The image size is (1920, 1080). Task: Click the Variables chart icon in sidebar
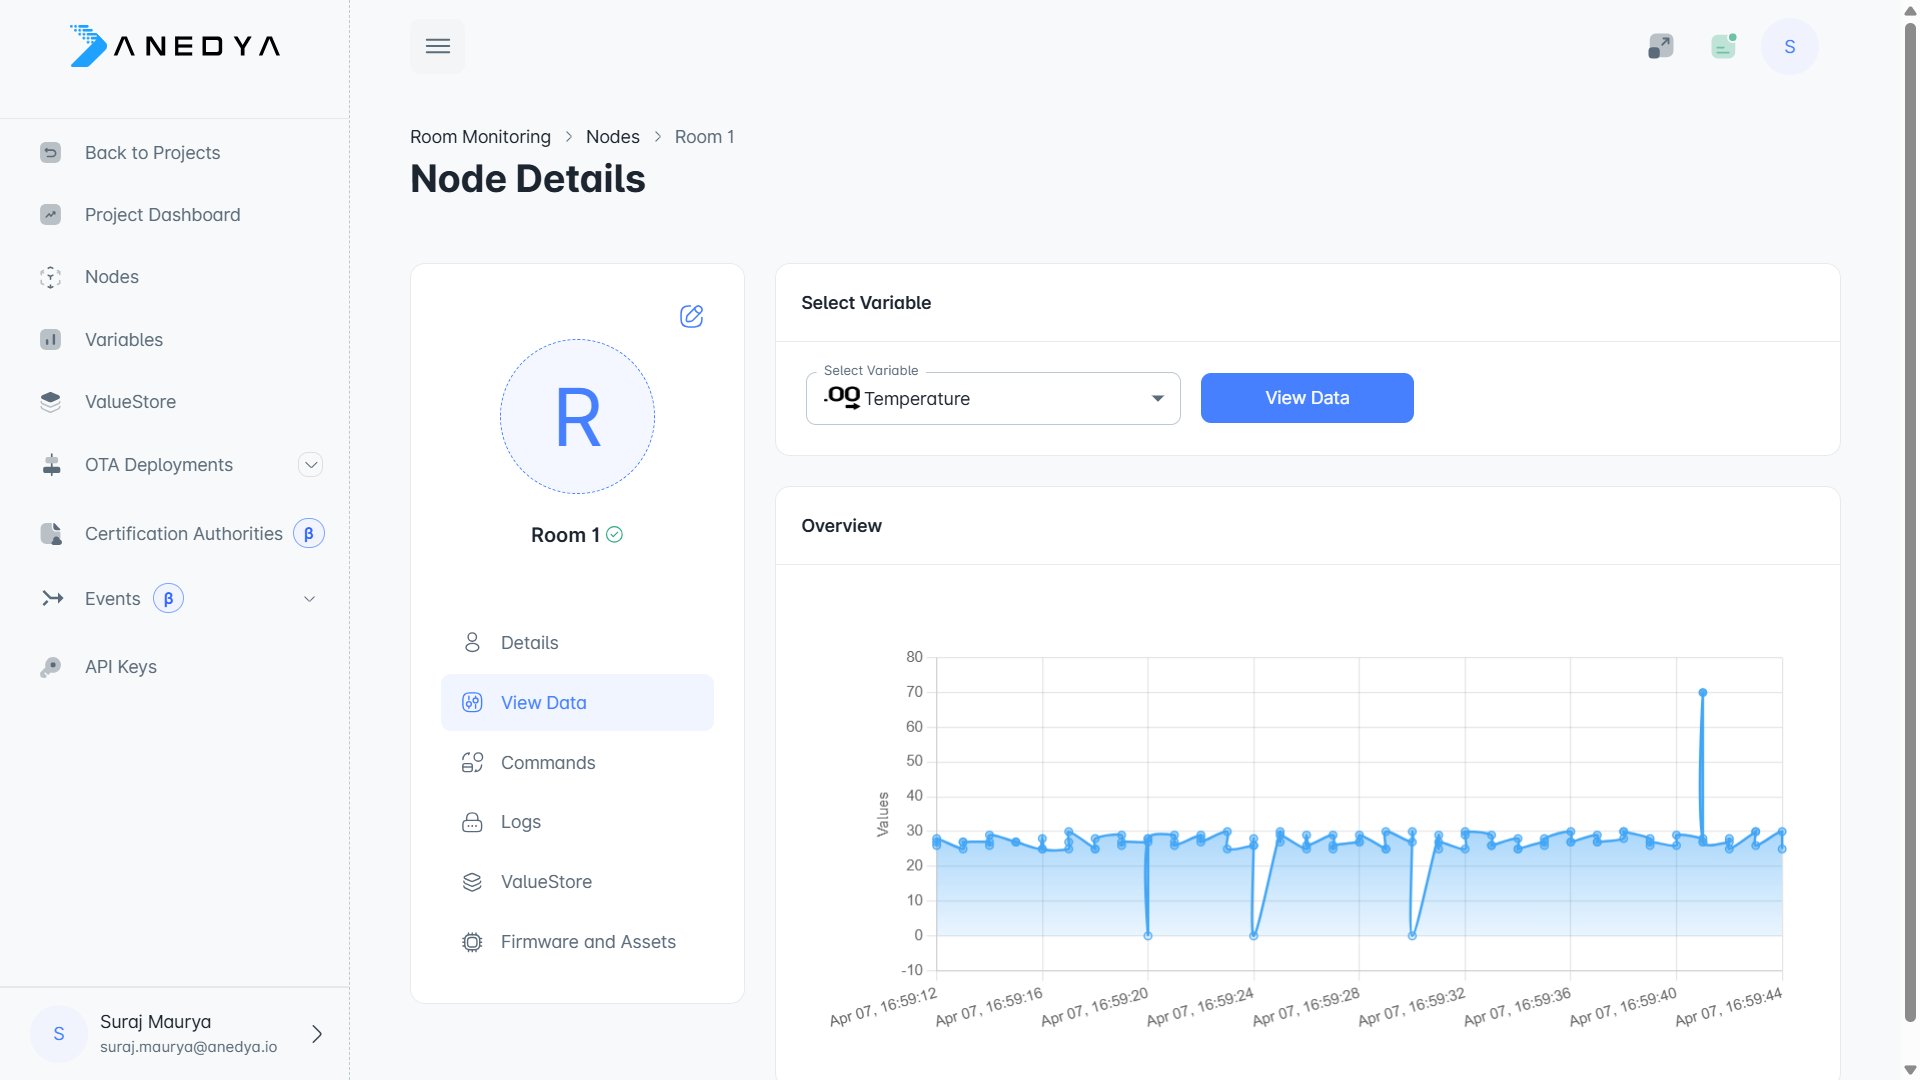(51, 340)
